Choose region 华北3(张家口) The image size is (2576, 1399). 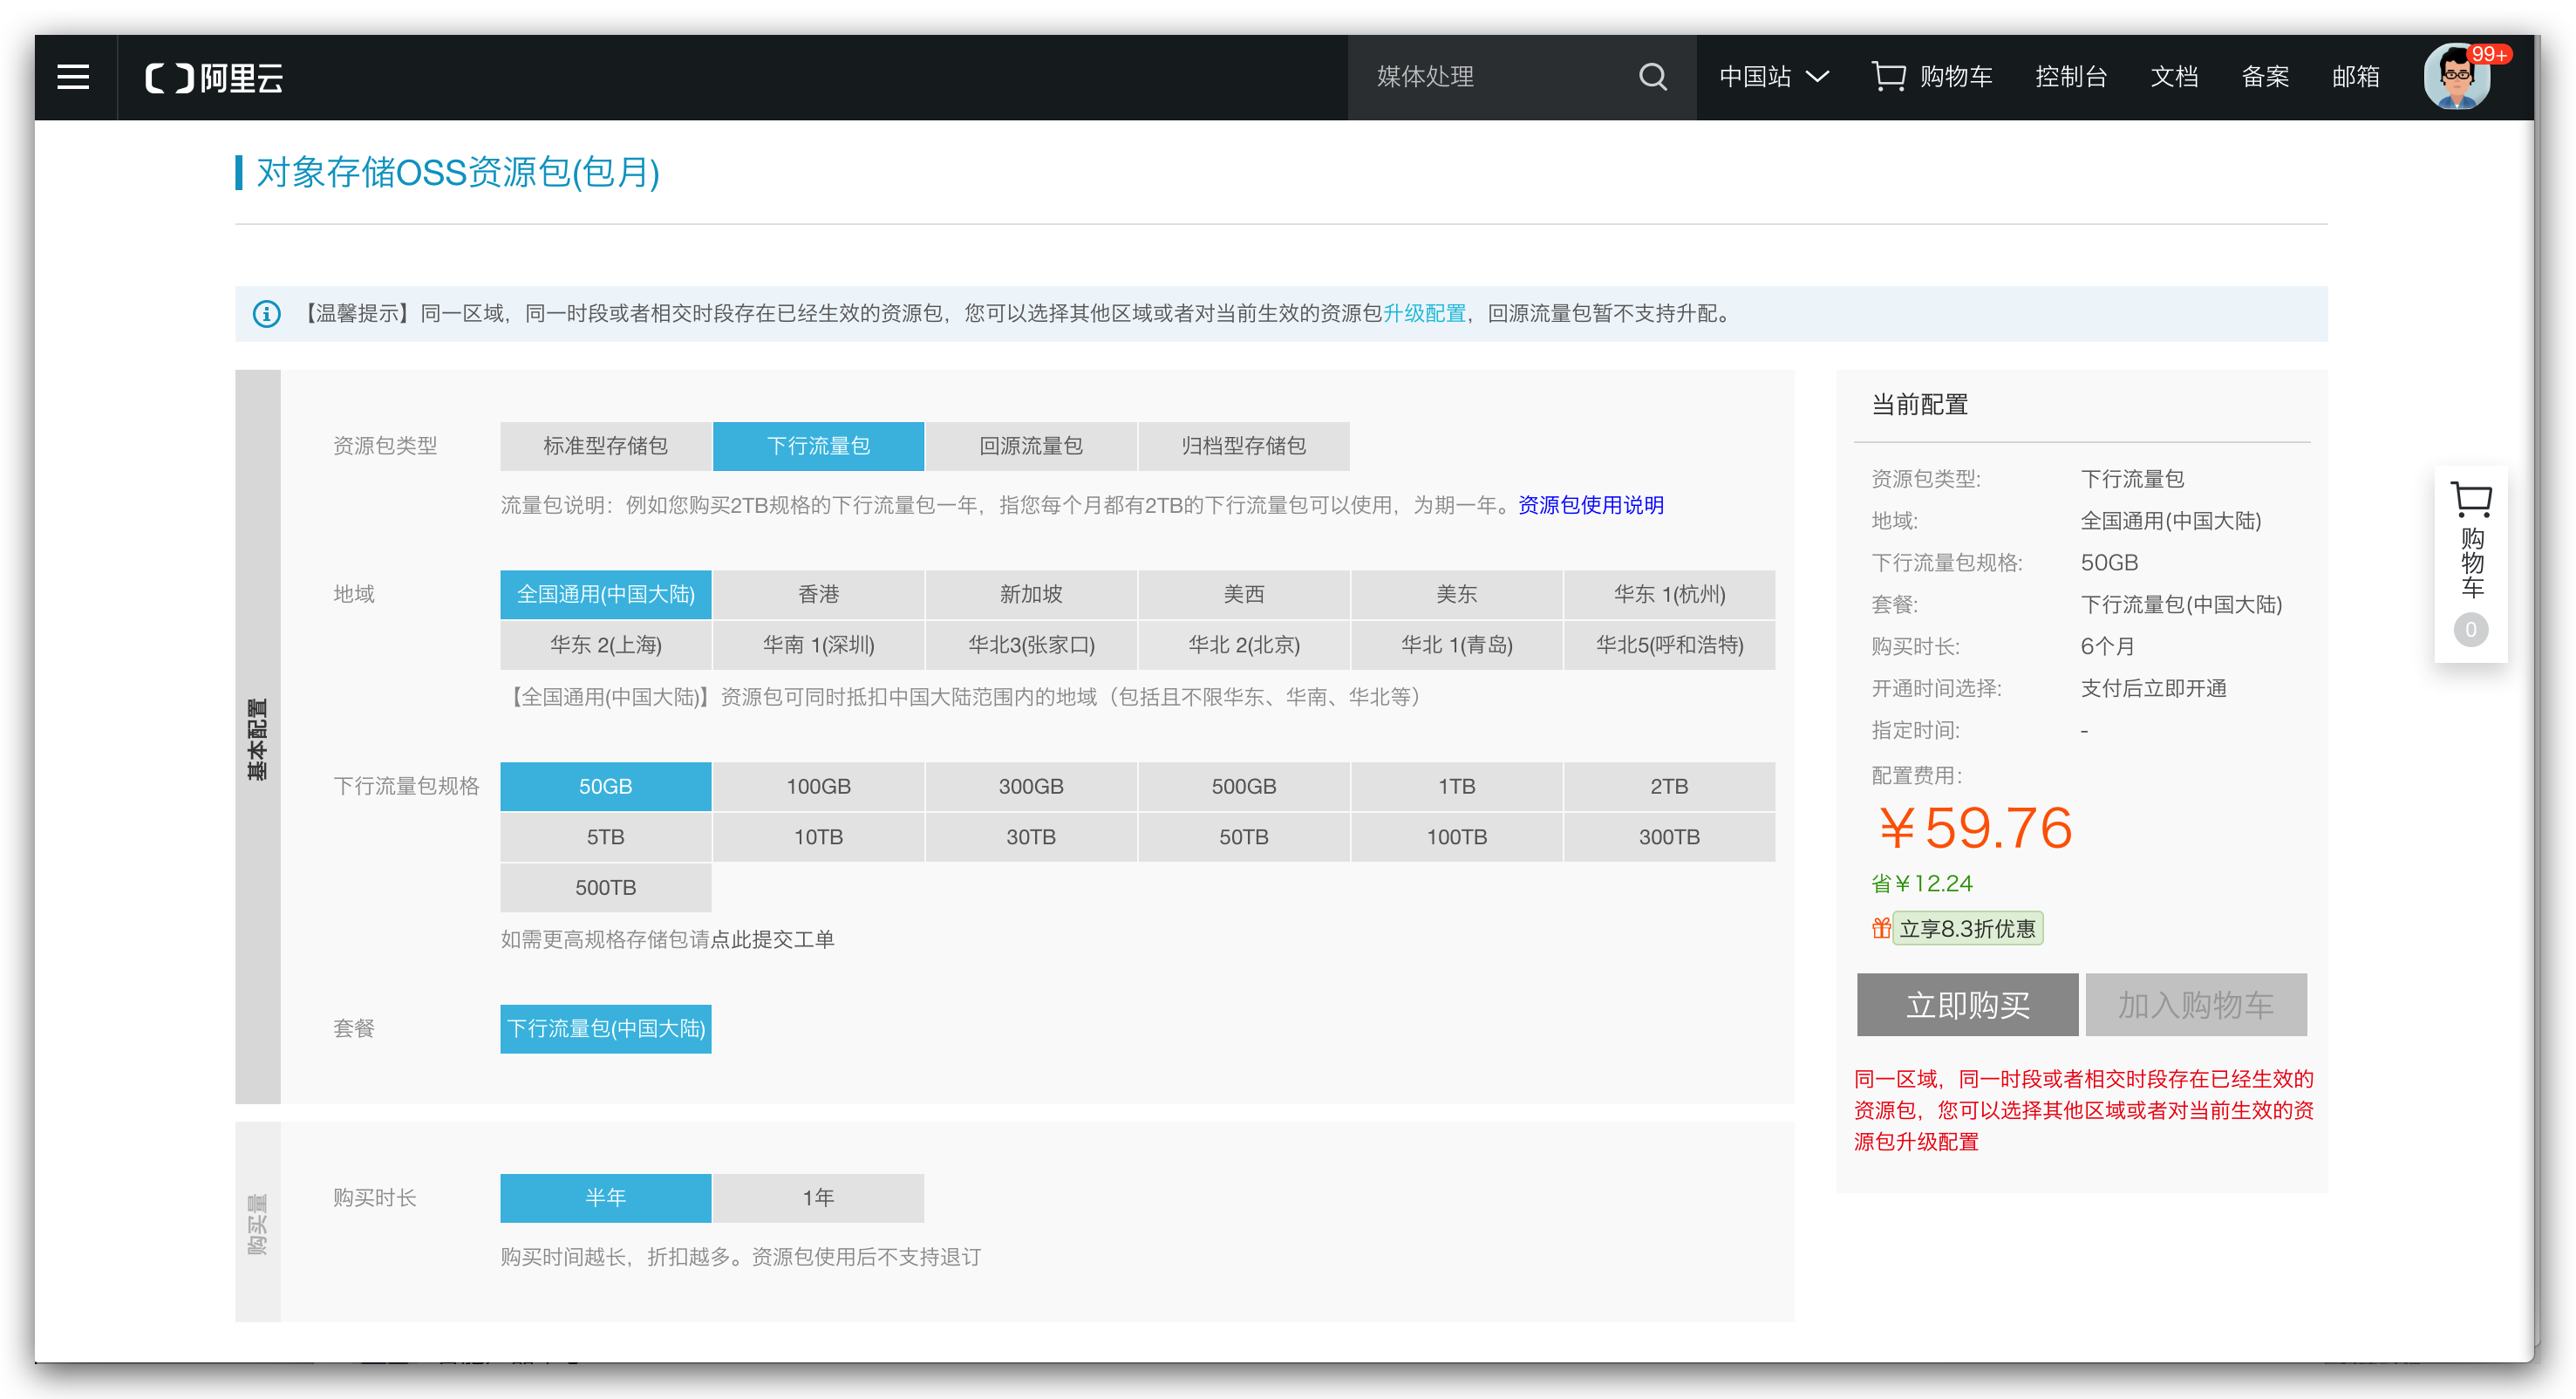[1031, 645]
